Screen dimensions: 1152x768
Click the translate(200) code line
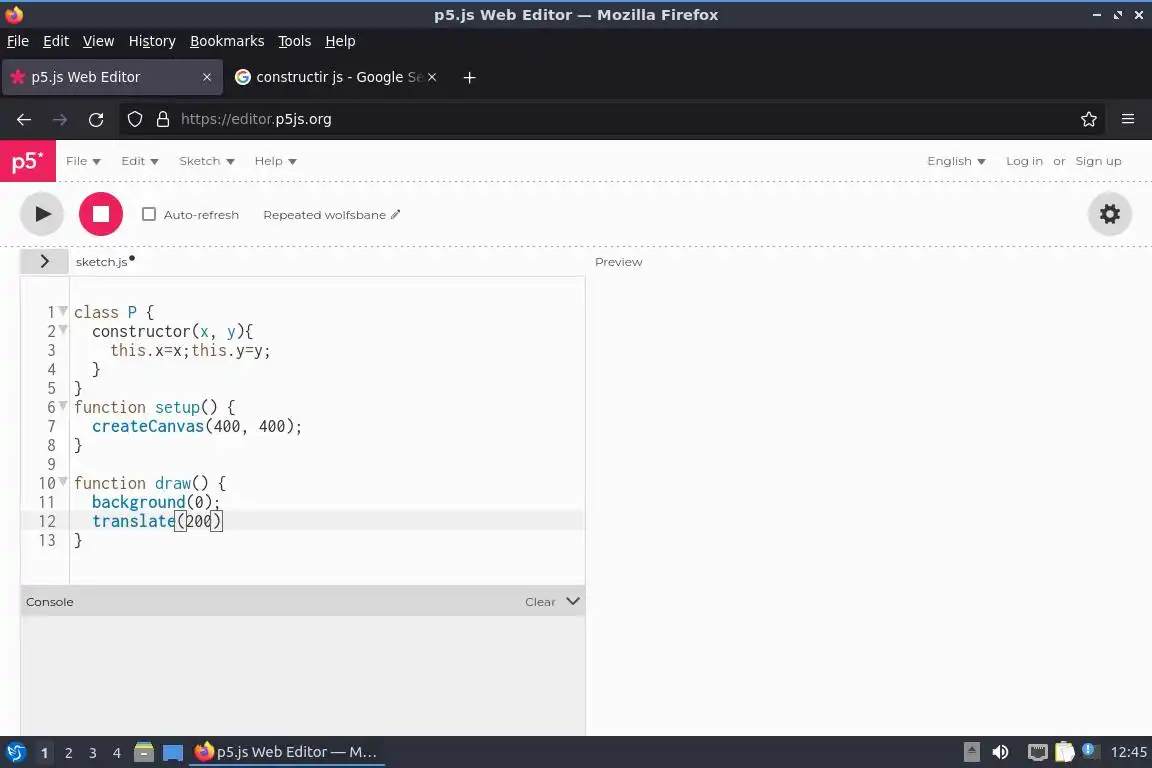pos(156,521)
